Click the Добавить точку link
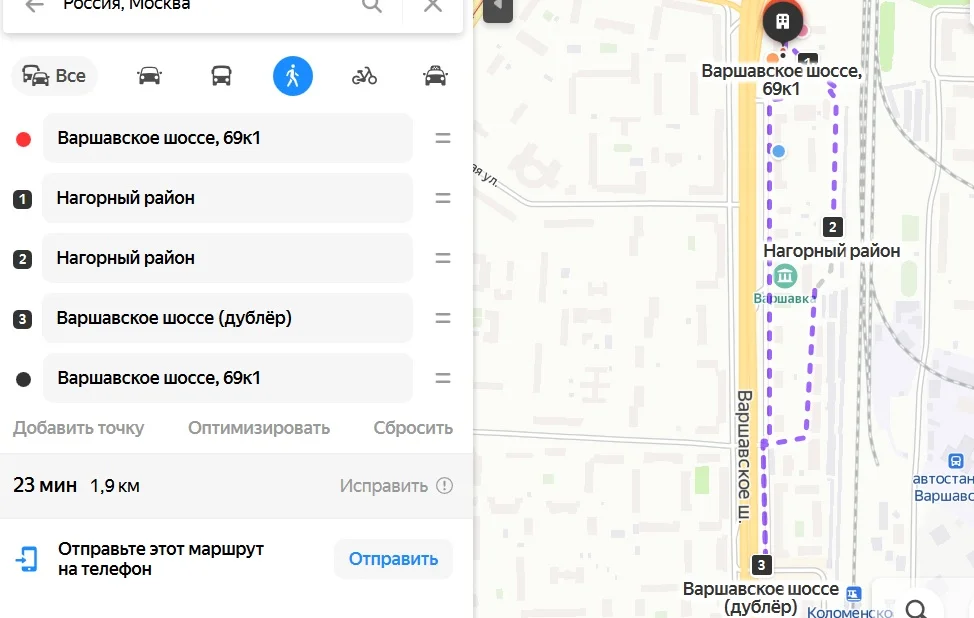 (x=78, y=428)
